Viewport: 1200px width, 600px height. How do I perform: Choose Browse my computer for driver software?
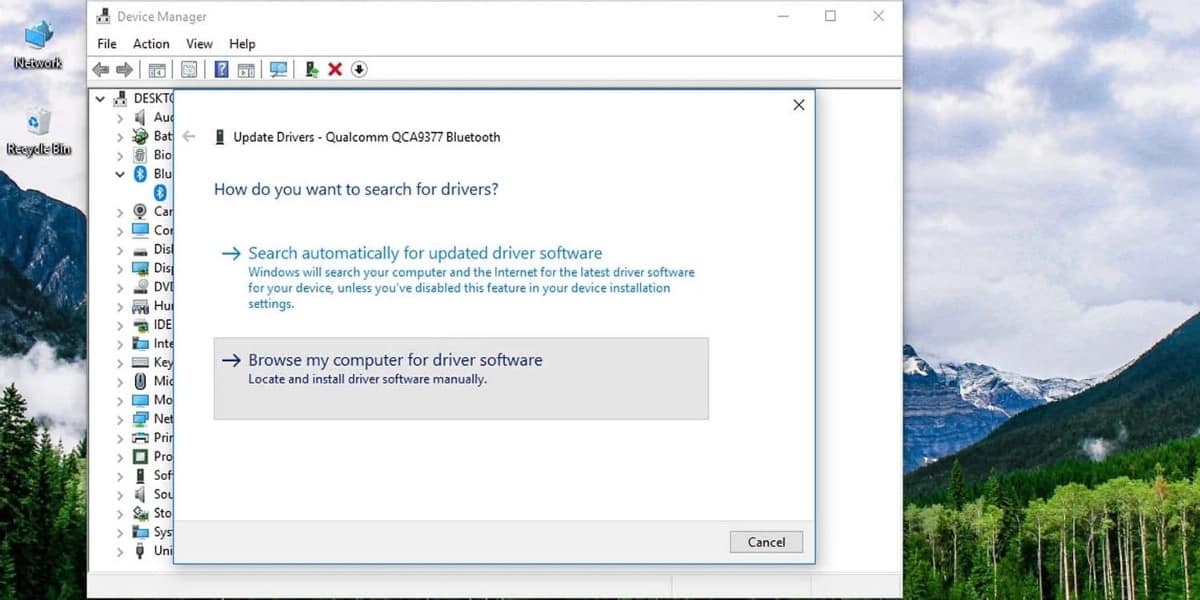(396, 359)
